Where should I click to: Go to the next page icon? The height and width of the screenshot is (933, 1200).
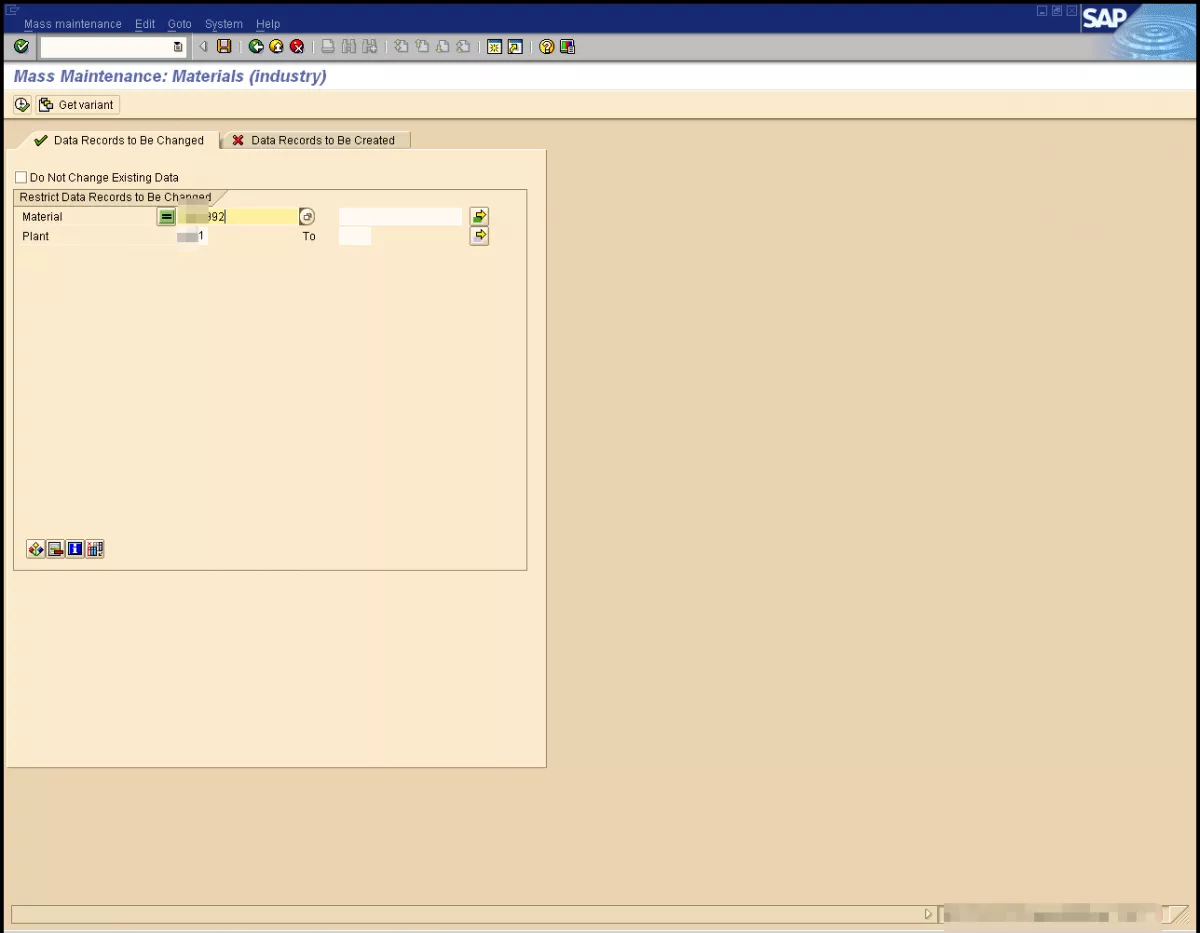pyautogui.click(x=442, y=47)
